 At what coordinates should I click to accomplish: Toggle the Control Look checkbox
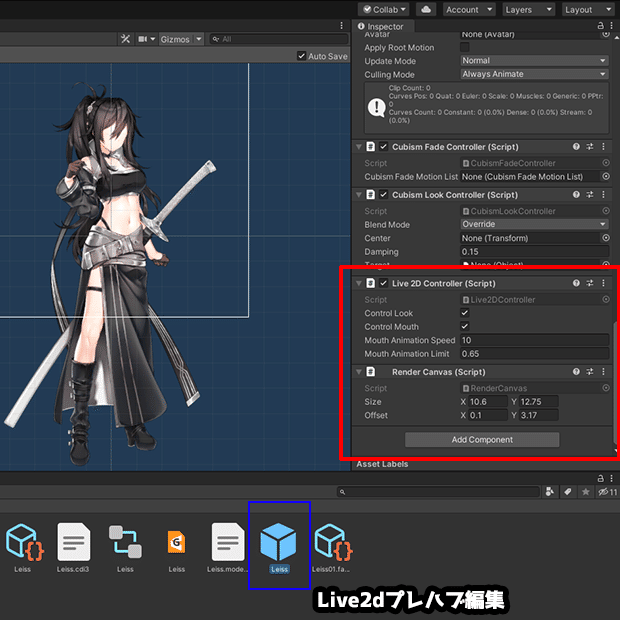465,313
